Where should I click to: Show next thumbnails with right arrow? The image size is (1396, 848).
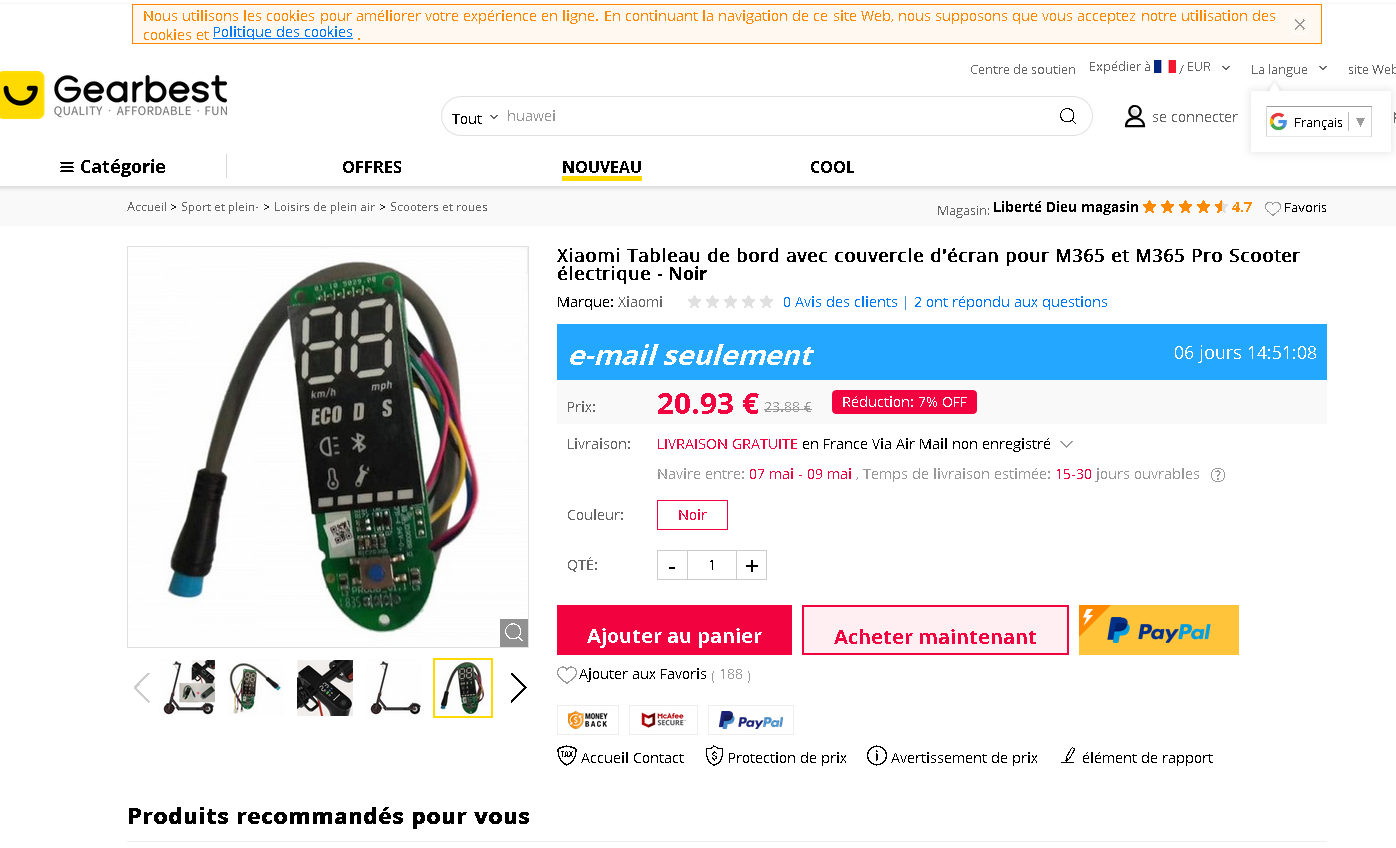518,688
